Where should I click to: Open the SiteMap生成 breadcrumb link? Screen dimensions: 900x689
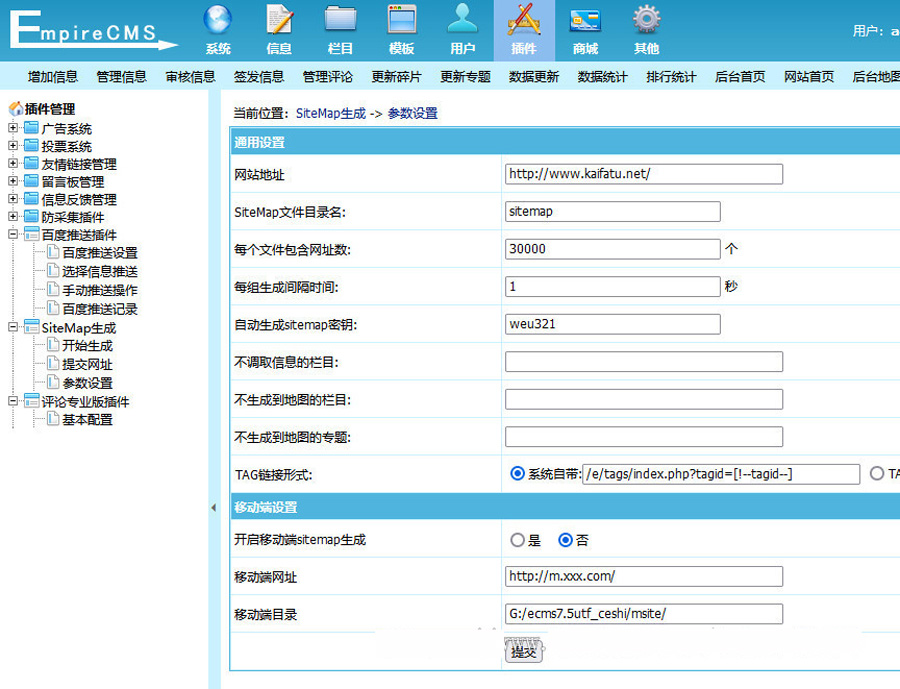point(330,113)
